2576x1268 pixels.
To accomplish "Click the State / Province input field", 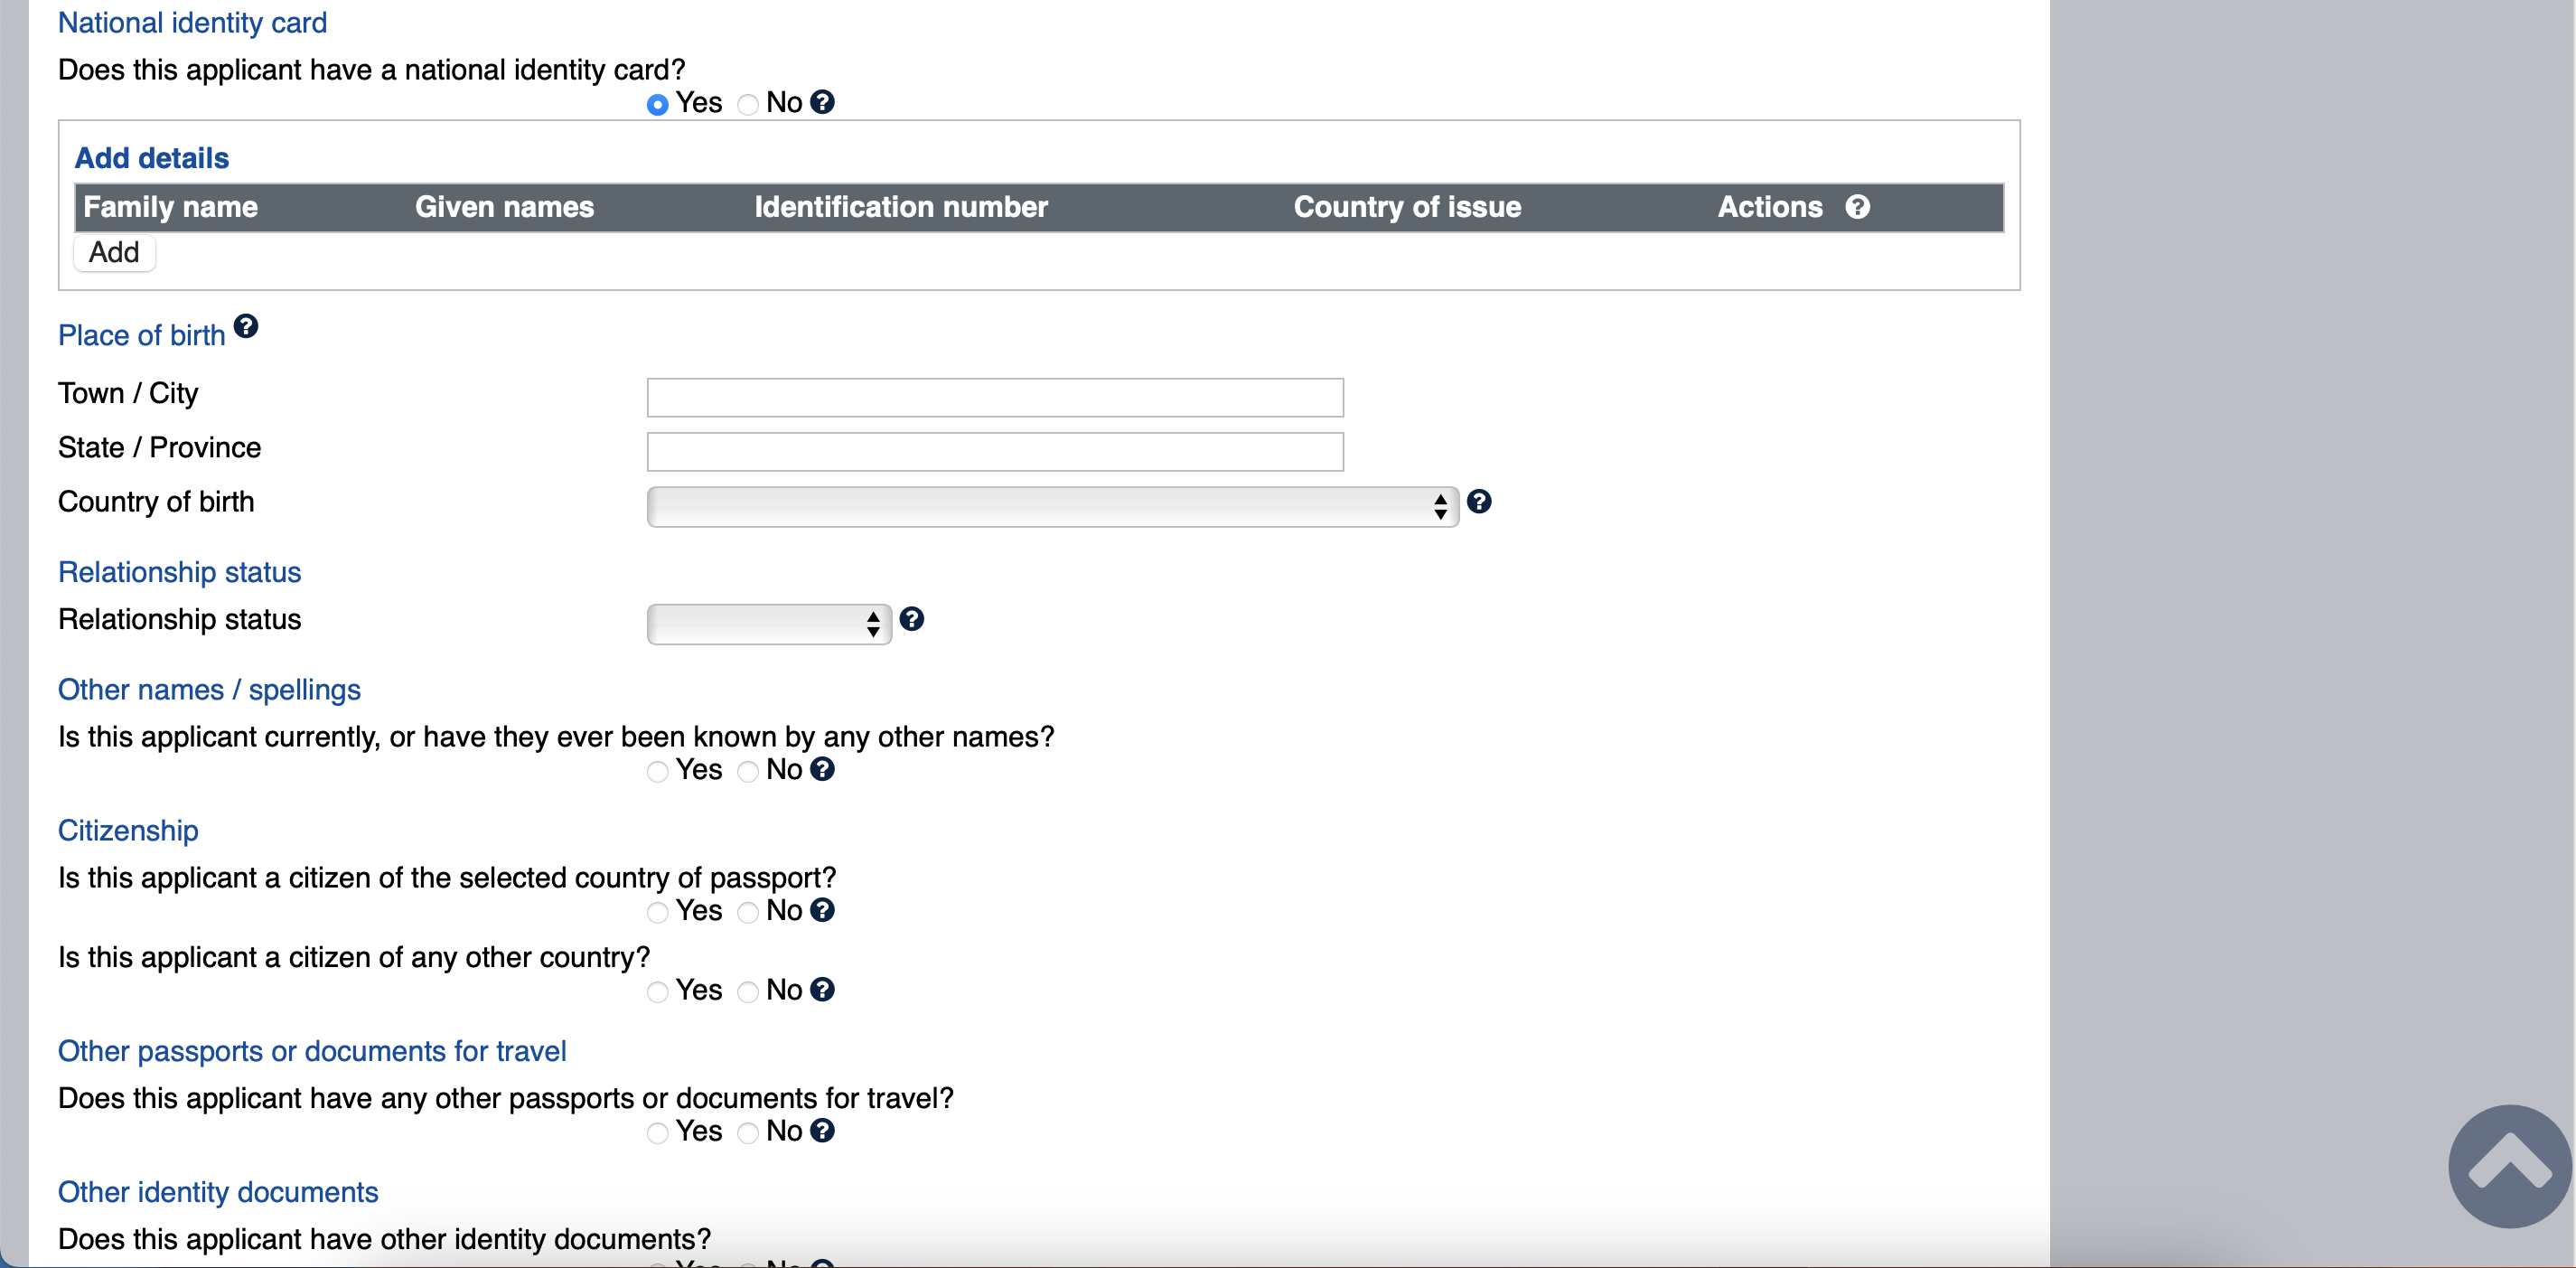I will click(994, 452).
